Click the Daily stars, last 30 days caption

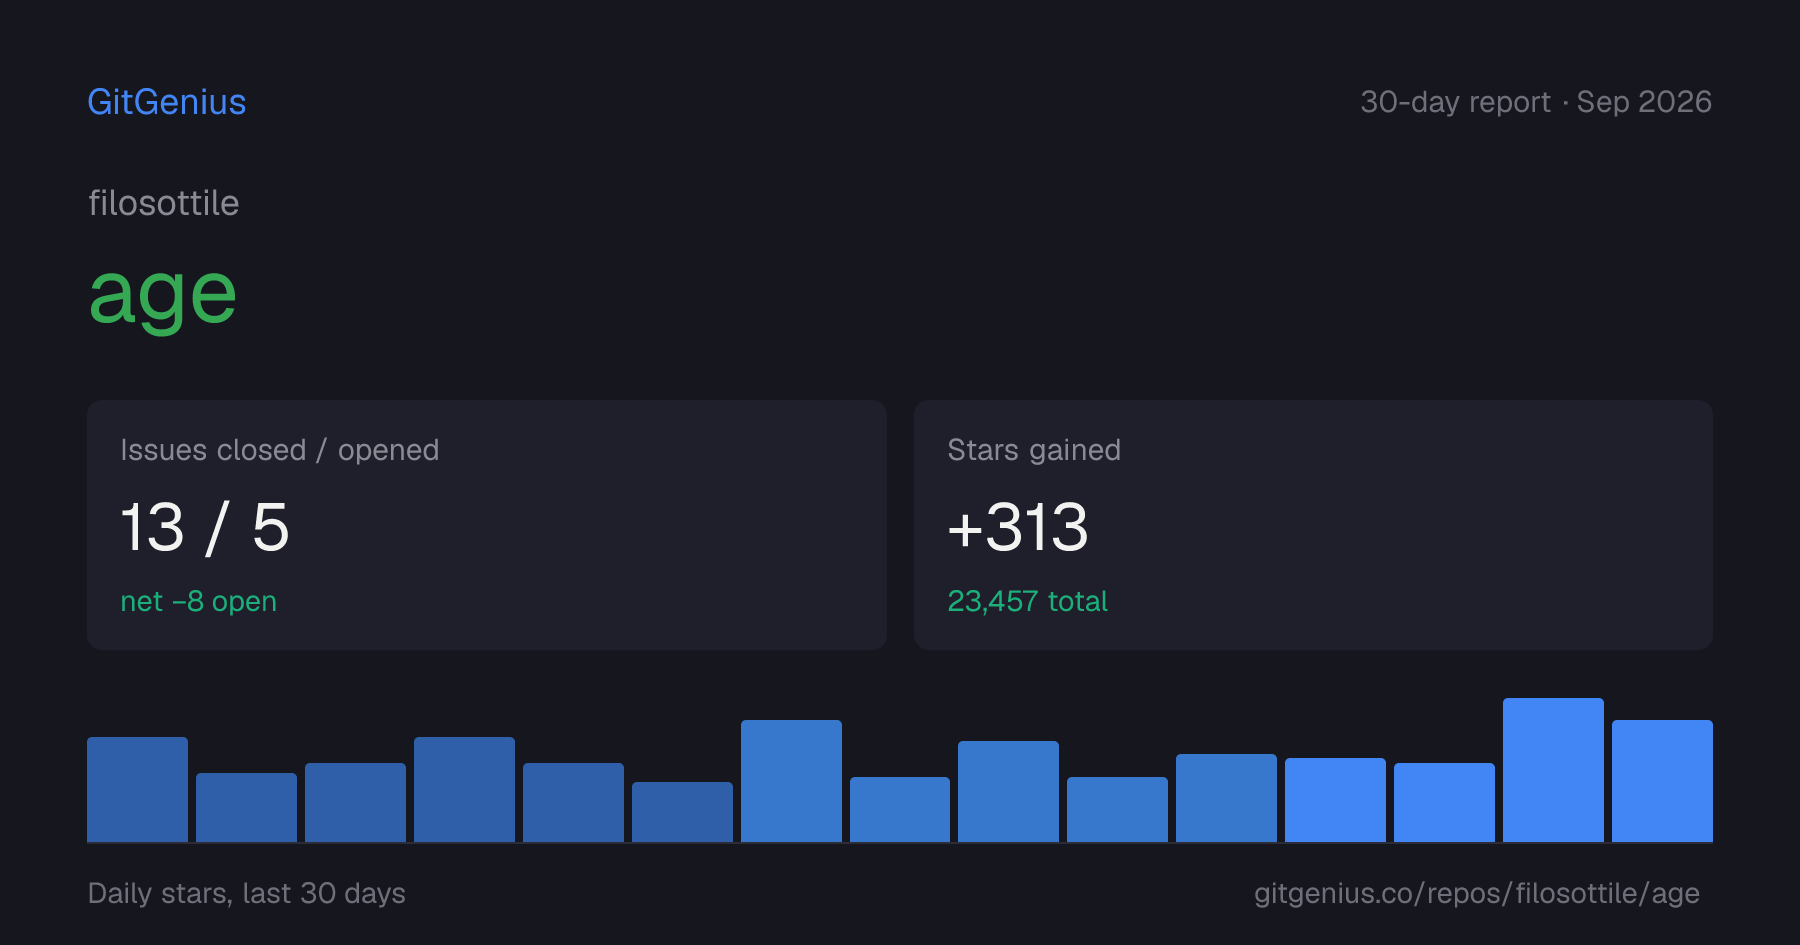coord(247,893)
